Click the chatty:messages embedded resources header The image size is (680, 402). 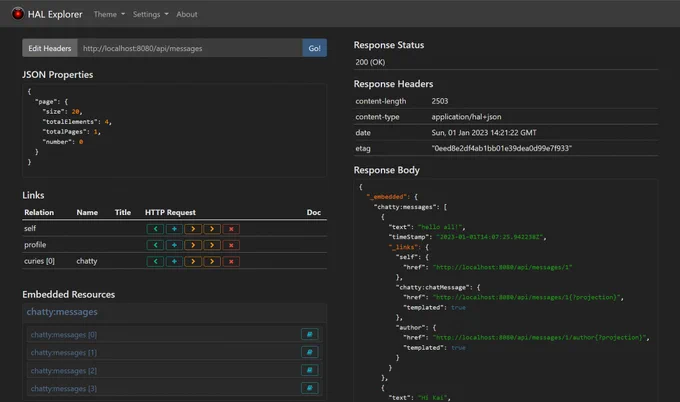tap(62, 312)
